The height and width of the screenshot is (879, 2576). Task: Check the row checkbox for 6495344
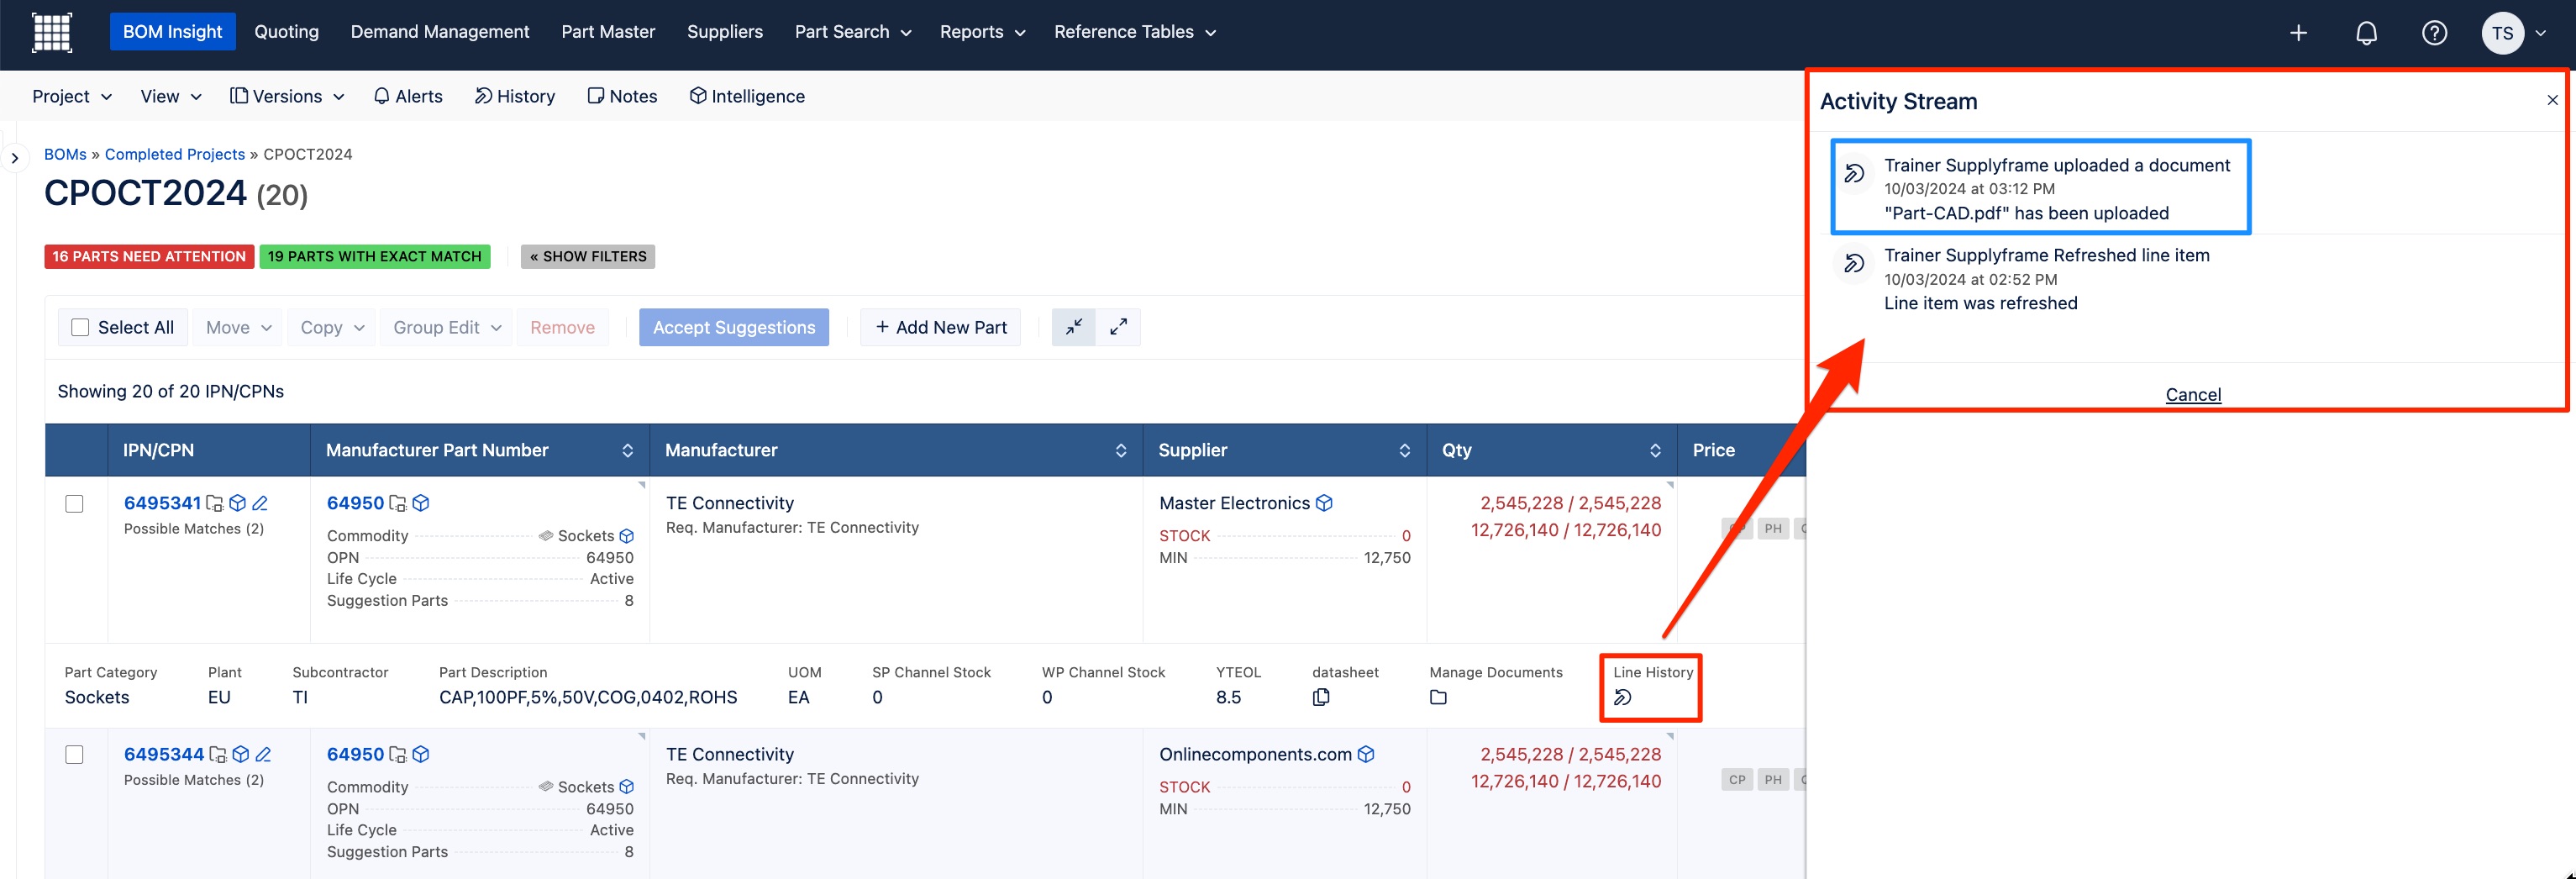click(x=74, y=755)
